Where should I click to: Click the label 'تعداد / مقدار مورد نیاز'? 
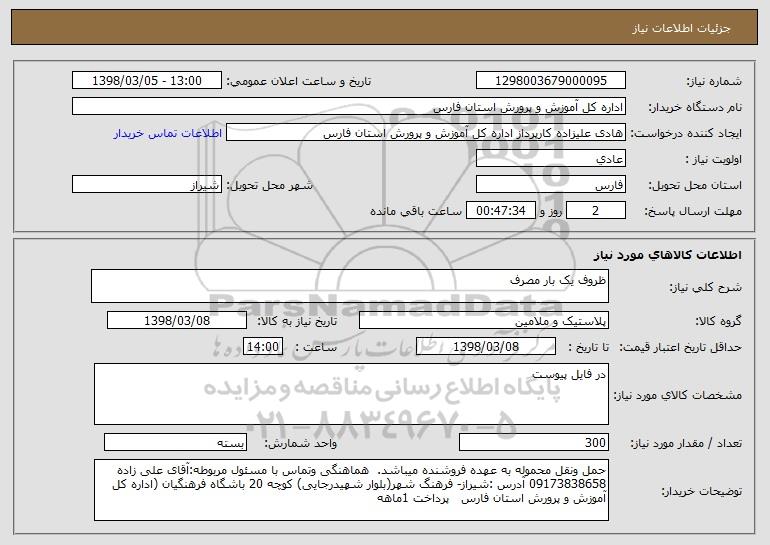click(x=686, y=443)
